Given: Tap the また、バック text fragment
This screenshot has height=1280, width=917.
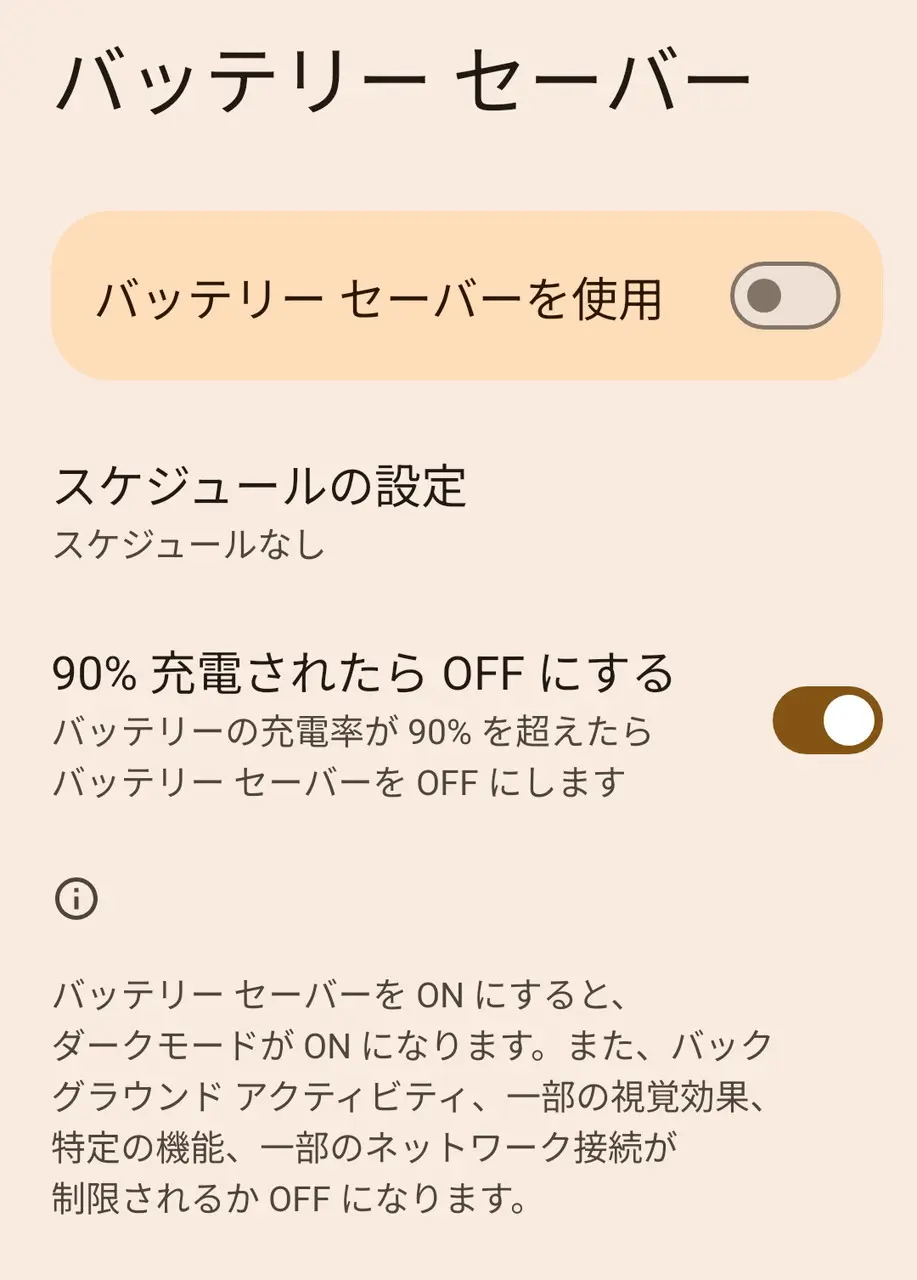Looking at the screenshot, I should (x=670, y=1047).
